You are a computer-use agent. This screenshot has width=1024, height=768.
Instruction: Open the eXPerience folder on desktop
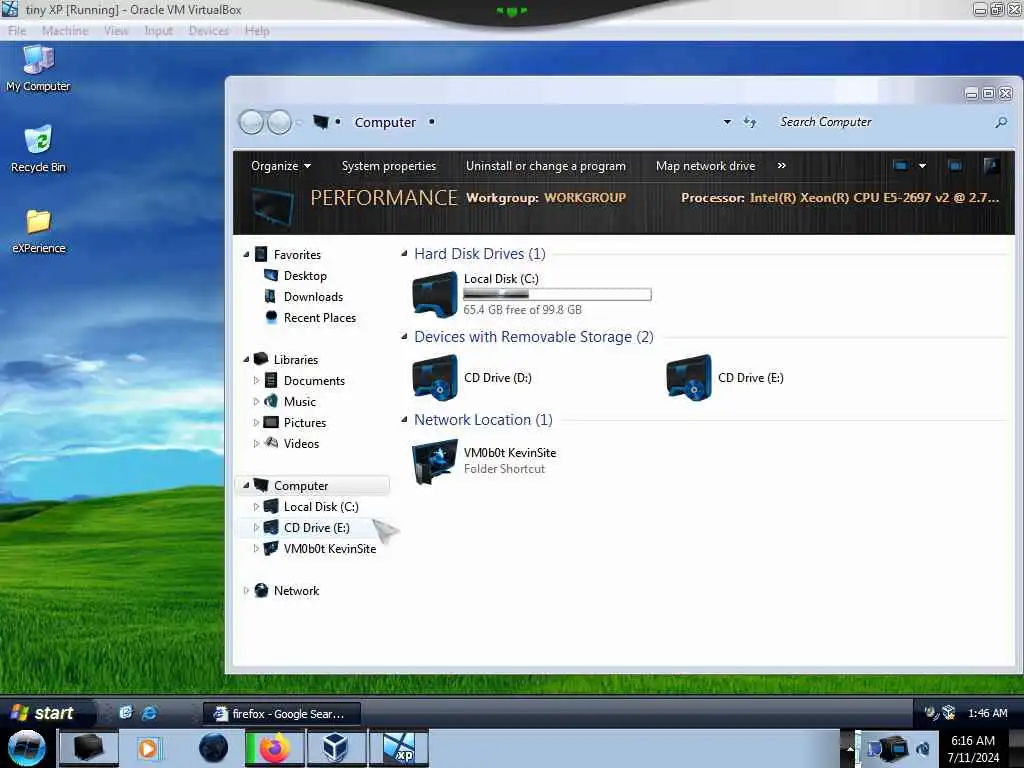click(x=39, y=231)
